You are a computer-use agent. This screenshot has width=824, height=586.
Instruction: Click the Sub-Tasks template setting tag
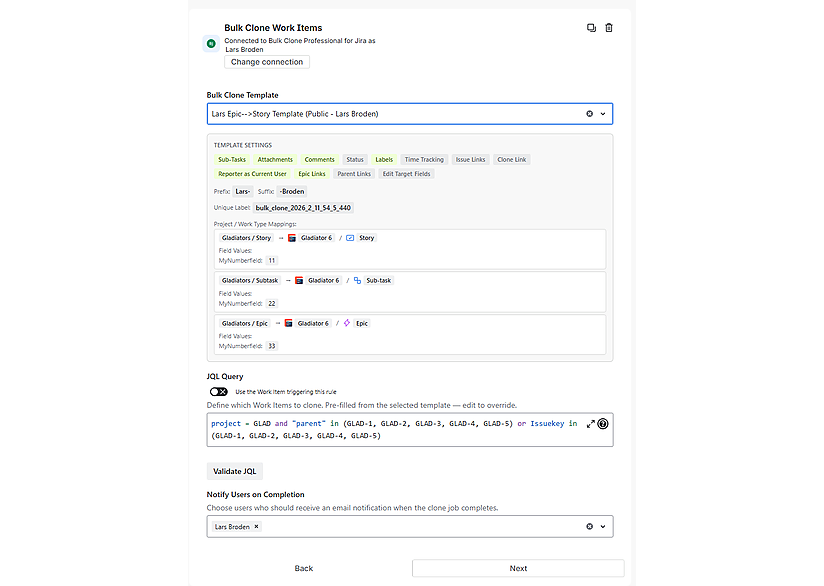click(231, 159)
